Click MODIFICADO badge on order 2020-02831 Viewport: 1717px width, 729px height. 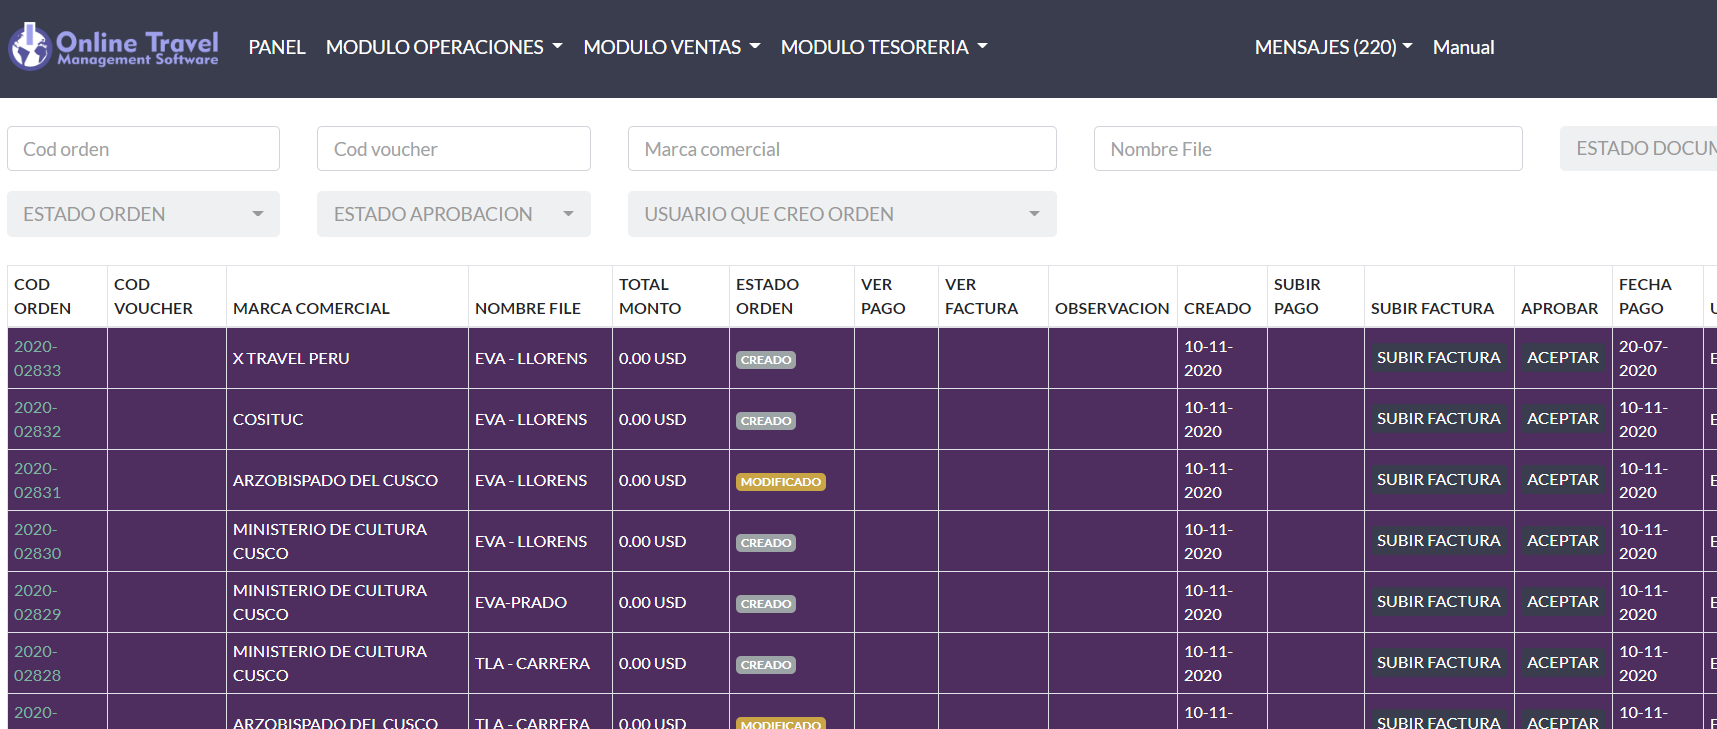tap(780, 482)
